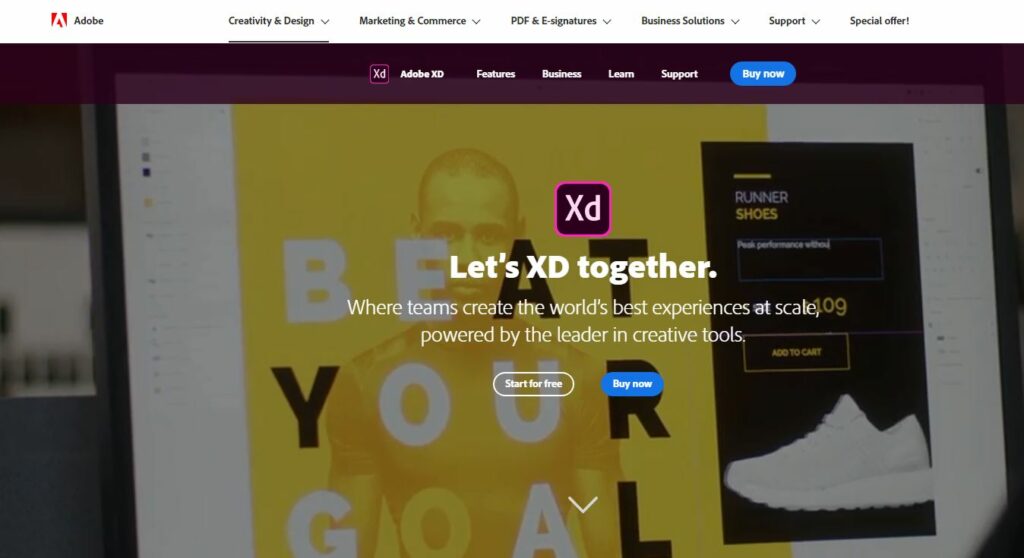Expand the Creativity & Design chevron
This screenshot has width=1024, height=558.
pyautogui.click(x=325, y=22)
